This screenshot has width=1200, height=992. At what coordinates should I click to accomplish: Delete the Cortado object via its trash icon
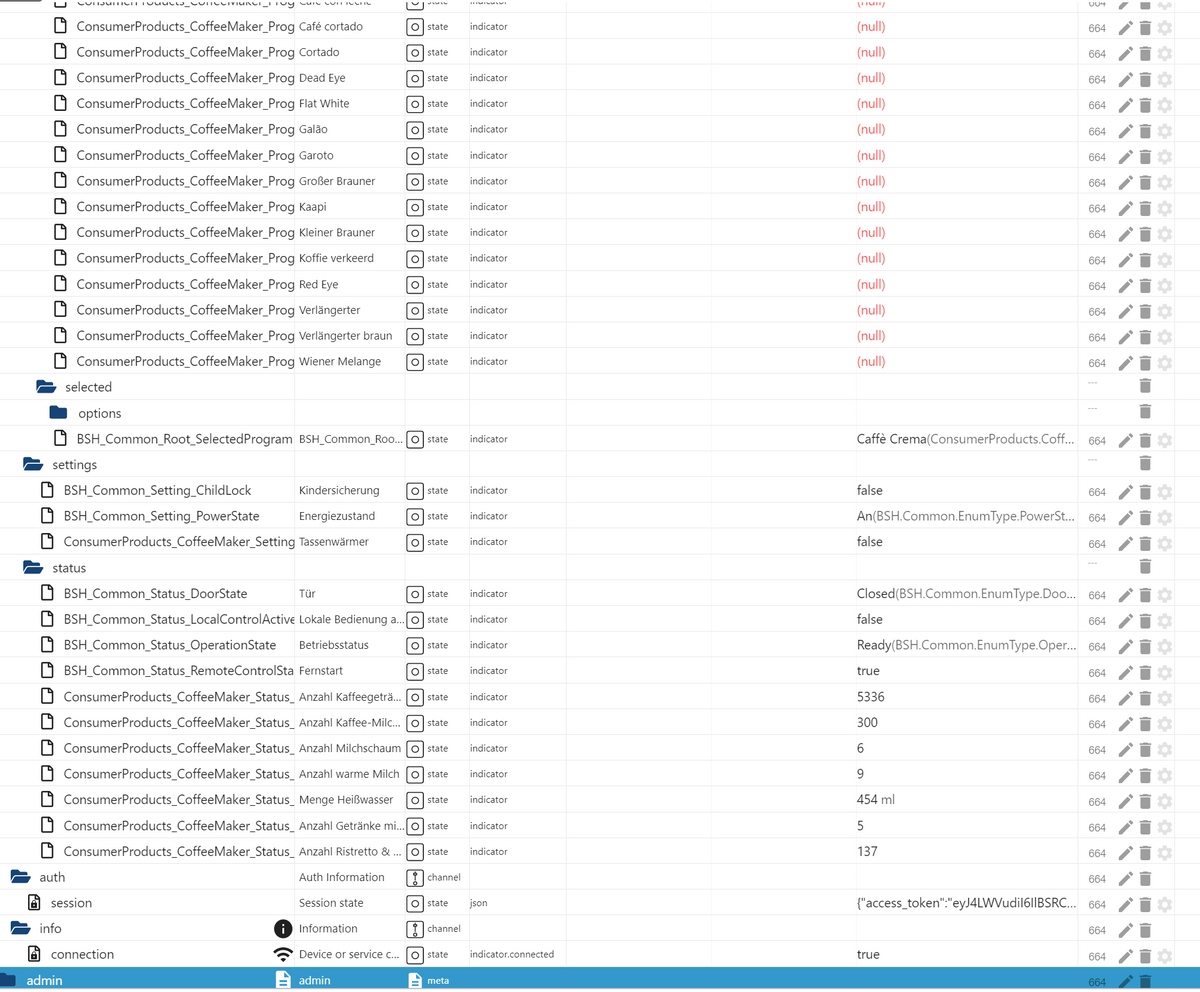(1145, 53)
